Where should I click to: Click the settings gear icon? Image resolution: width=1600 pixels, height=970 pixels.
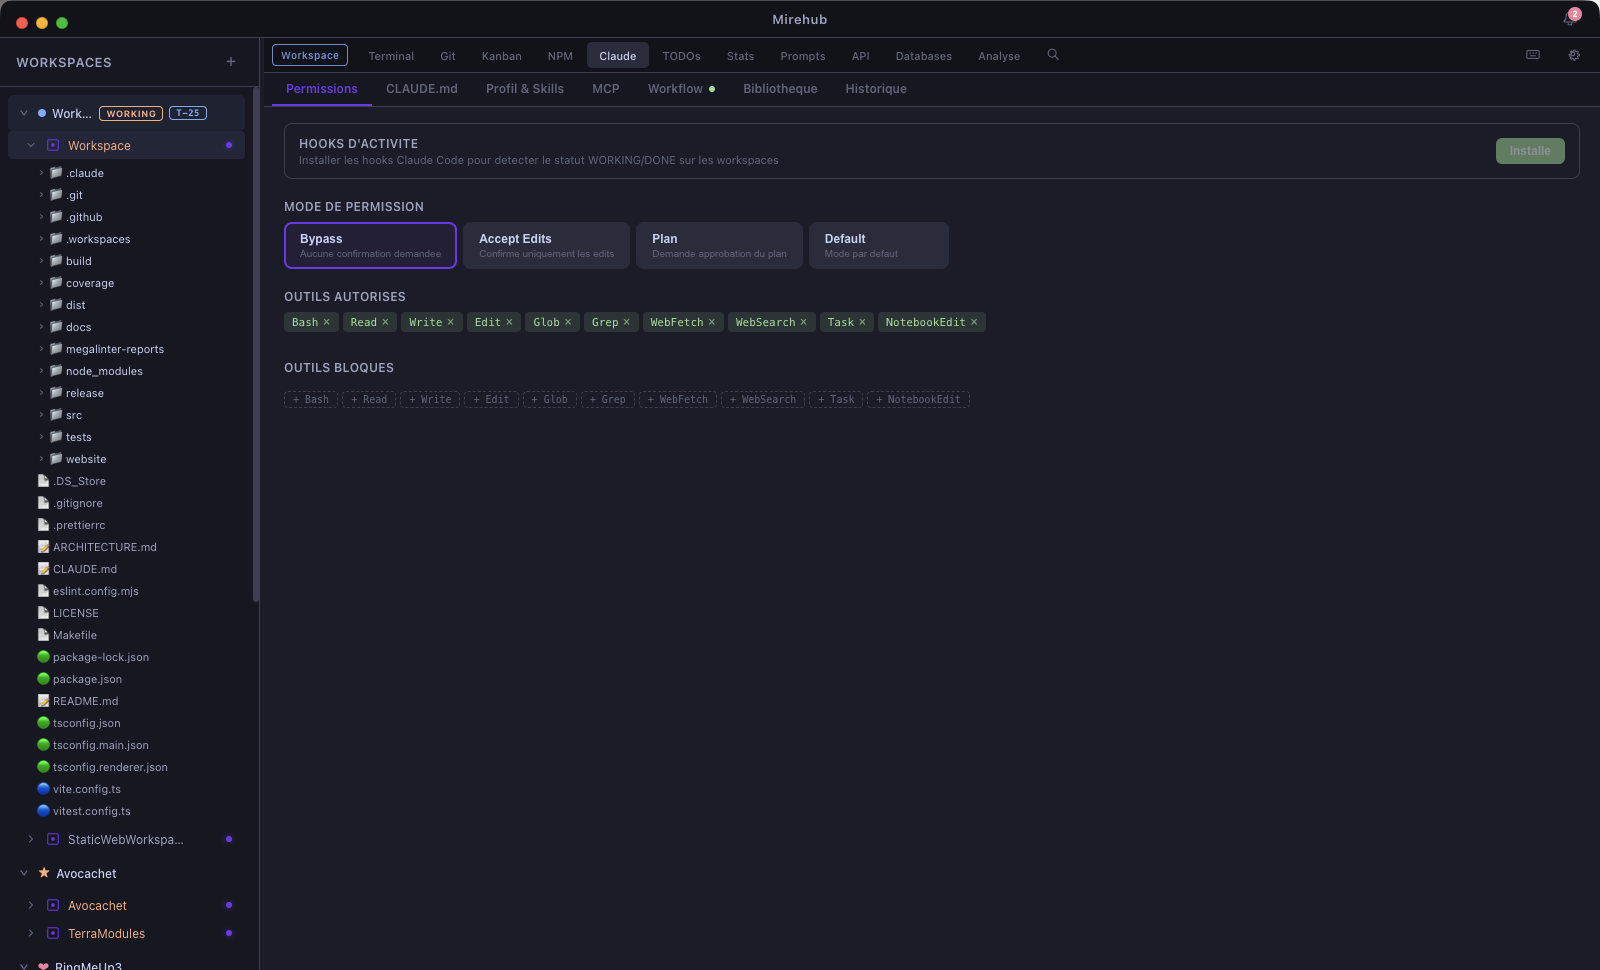coord(1574,55)
